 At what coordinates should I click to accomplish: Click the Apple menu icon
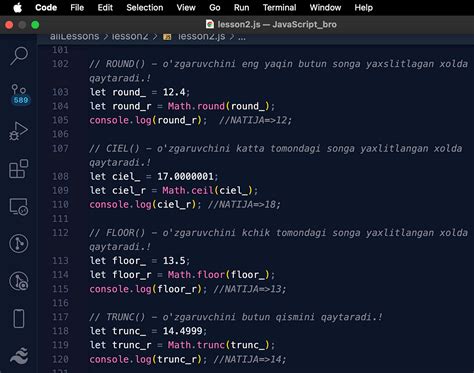pyautogui.click(x=18, y=7)
